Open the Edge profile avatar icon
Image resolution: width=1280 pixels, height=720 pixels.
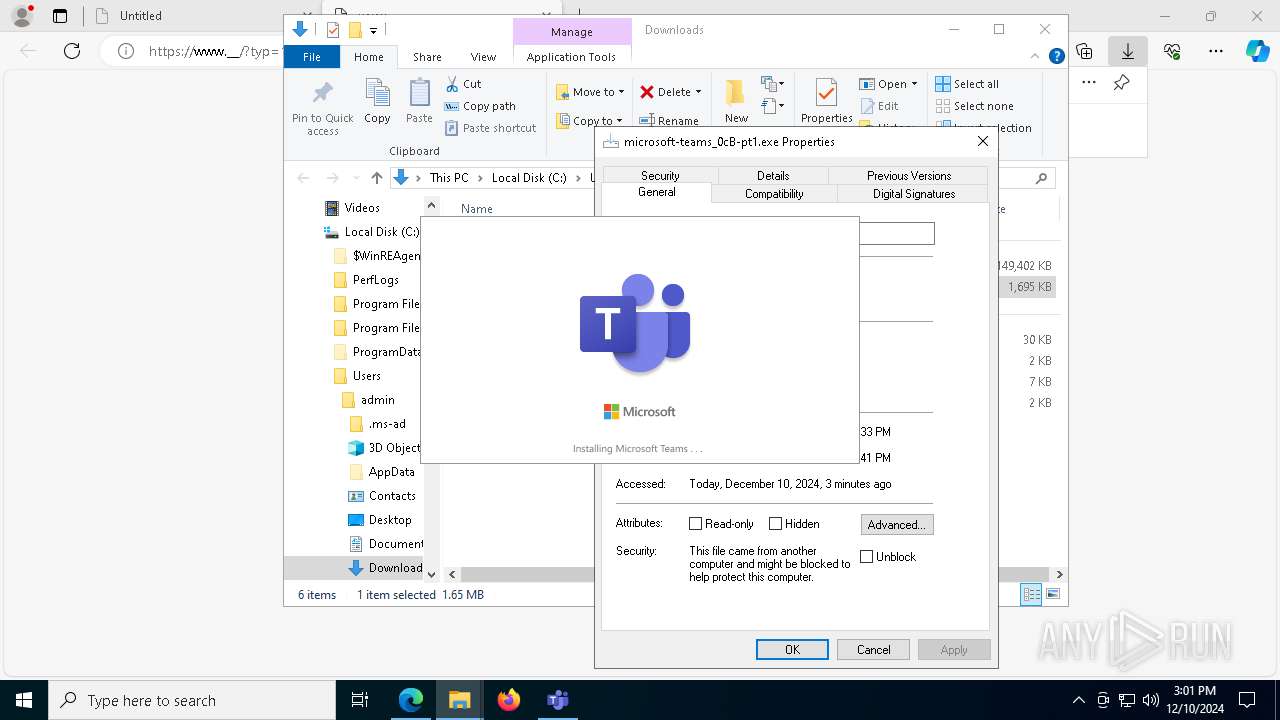21,15
